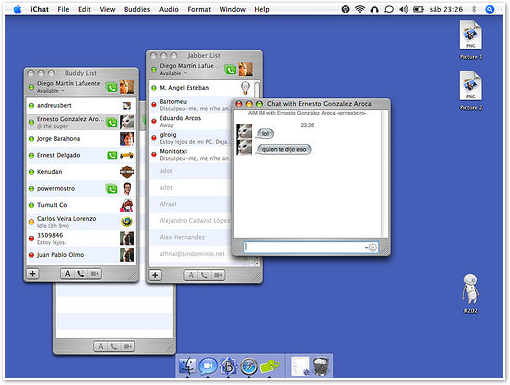Select Picture 1 file on desktop
510x385 pixels.
click(x=471, y=40)
